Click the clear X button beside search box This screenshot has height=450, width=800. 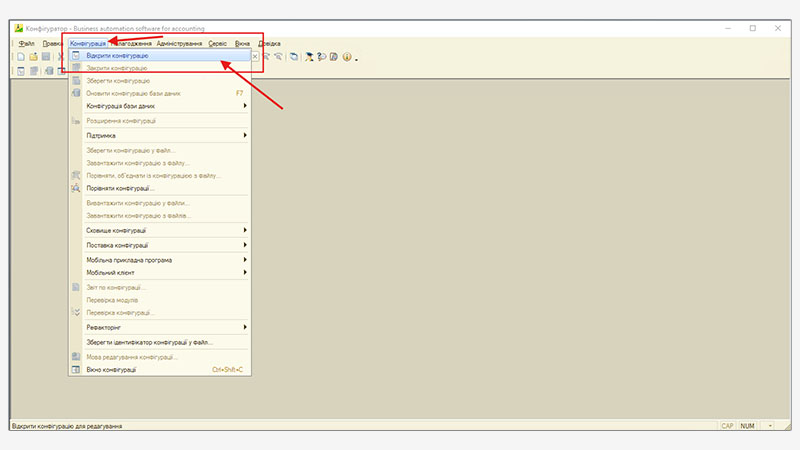point(255,57)
